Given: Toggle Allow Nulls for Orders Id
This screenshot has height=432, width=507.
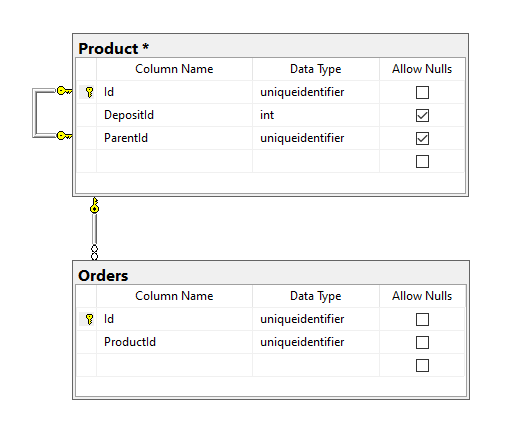Looking at the screenshot, I should (x=422, y=319).
